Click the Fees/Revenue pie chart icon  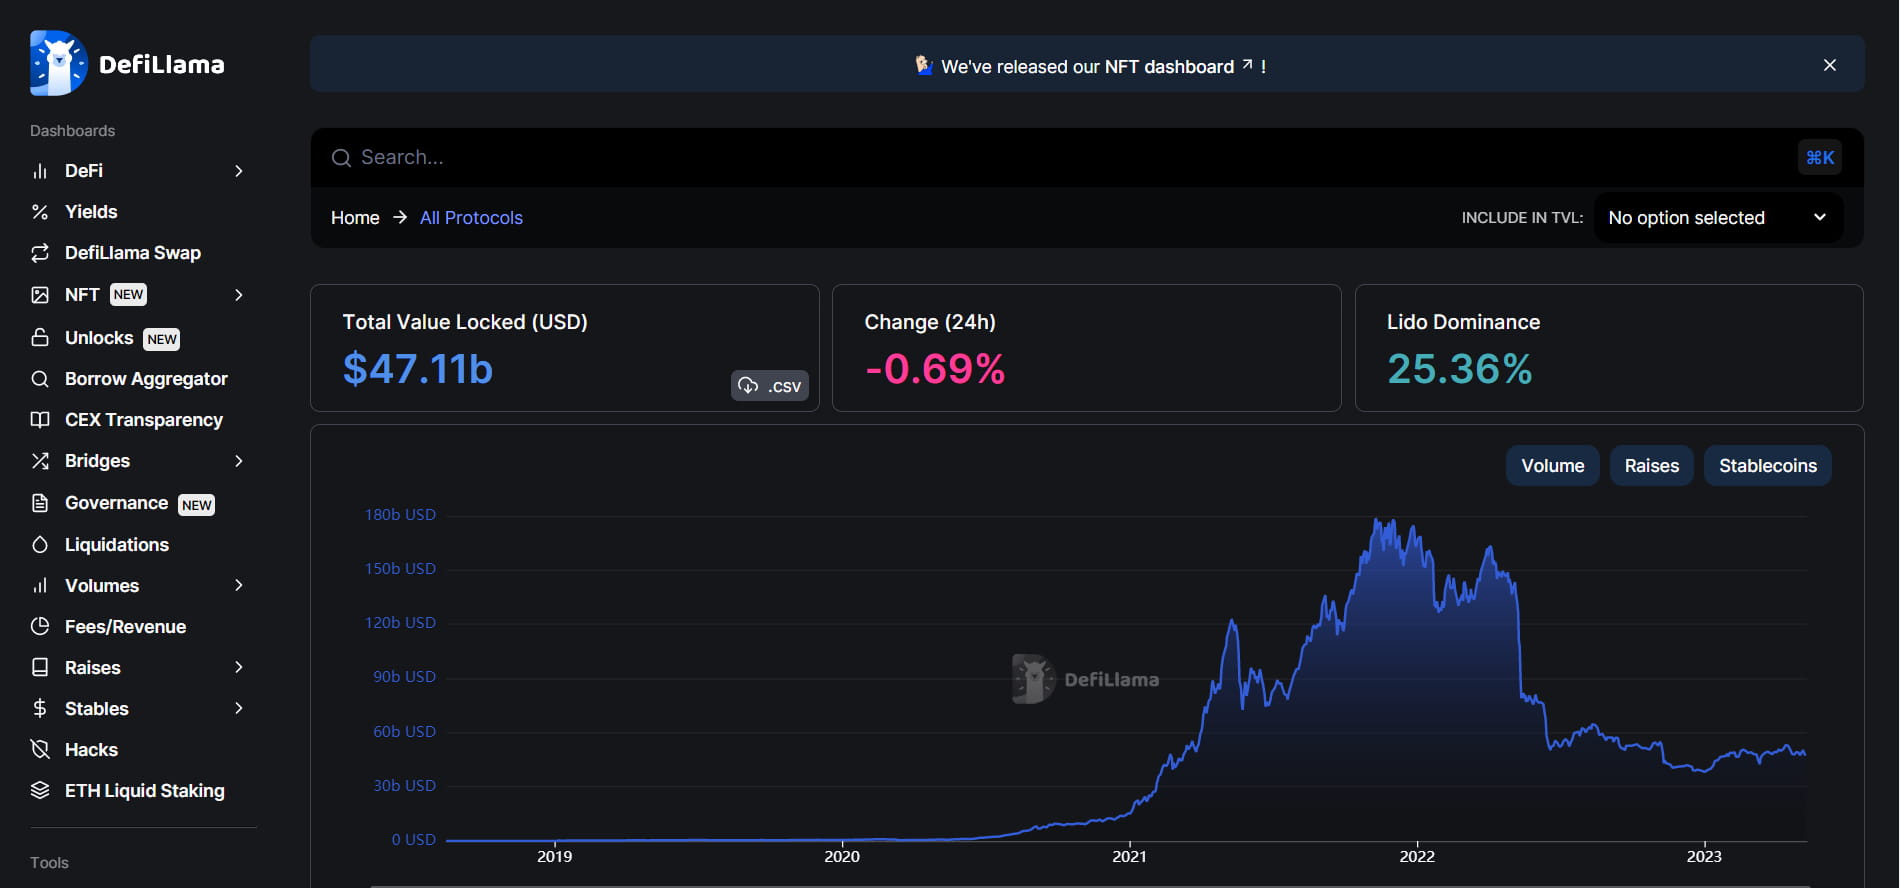coord(40,627)
